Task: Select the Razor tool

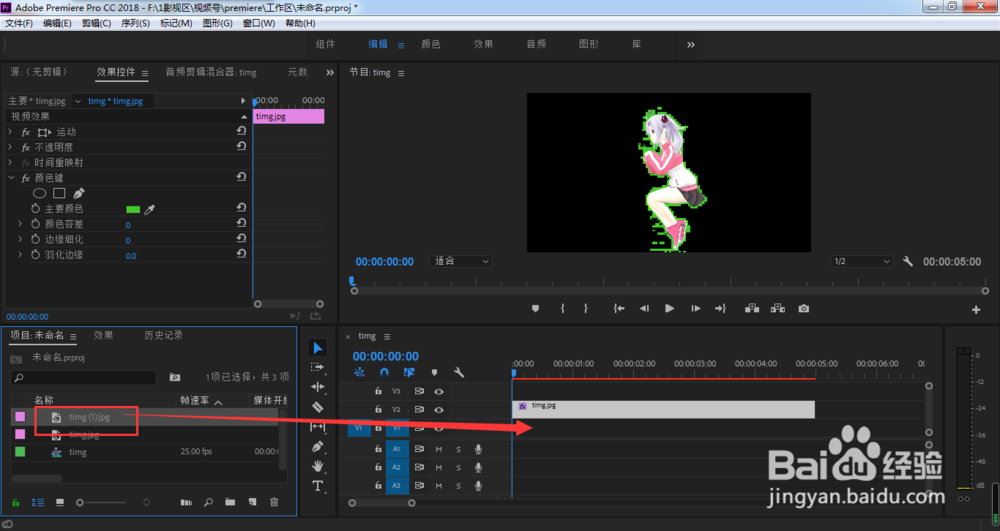Action: pos(318,407)
